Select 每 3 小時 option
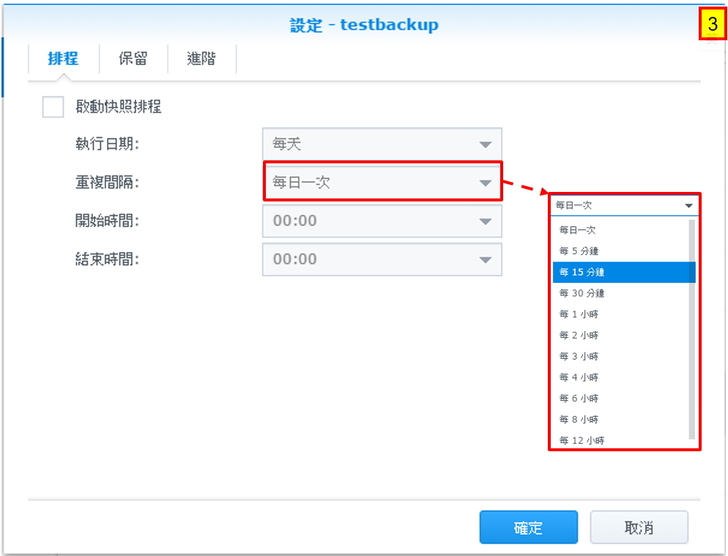Image resolution: width=728 pixels, height=556 pixels. click(621, 356)
